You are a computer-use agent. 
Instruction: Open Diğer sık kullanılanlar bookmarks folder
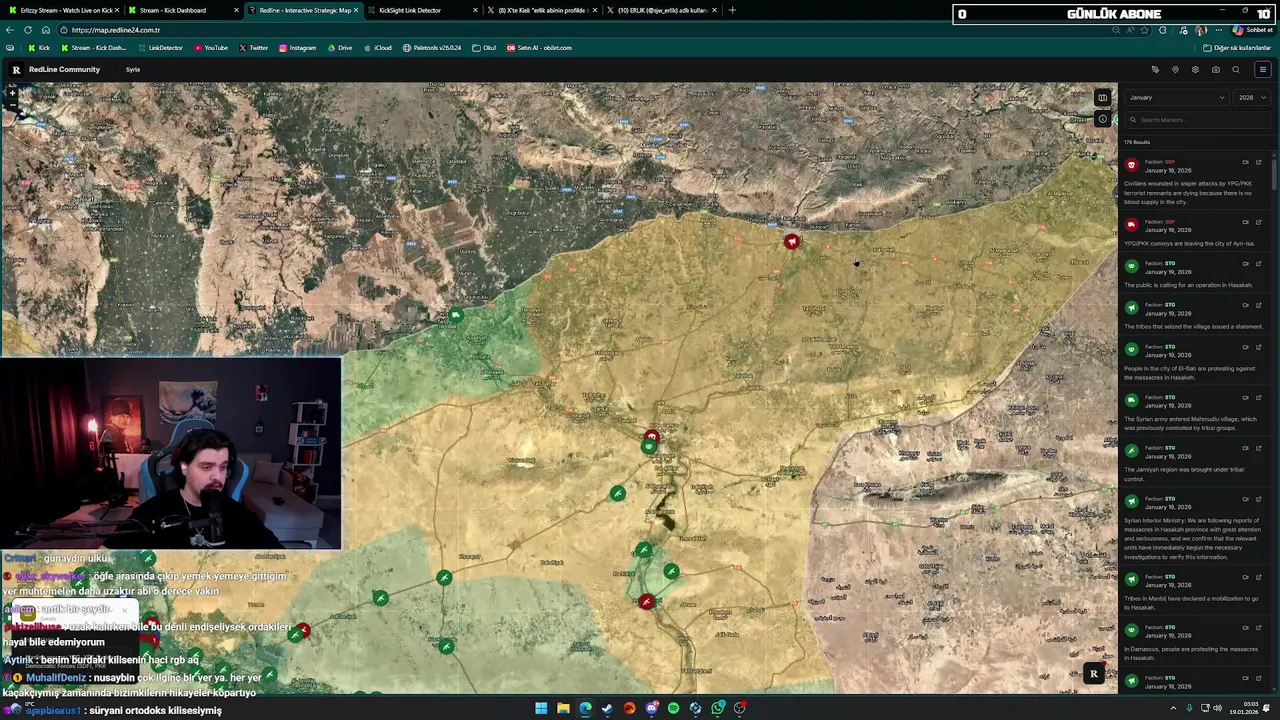click(1237, 48)
